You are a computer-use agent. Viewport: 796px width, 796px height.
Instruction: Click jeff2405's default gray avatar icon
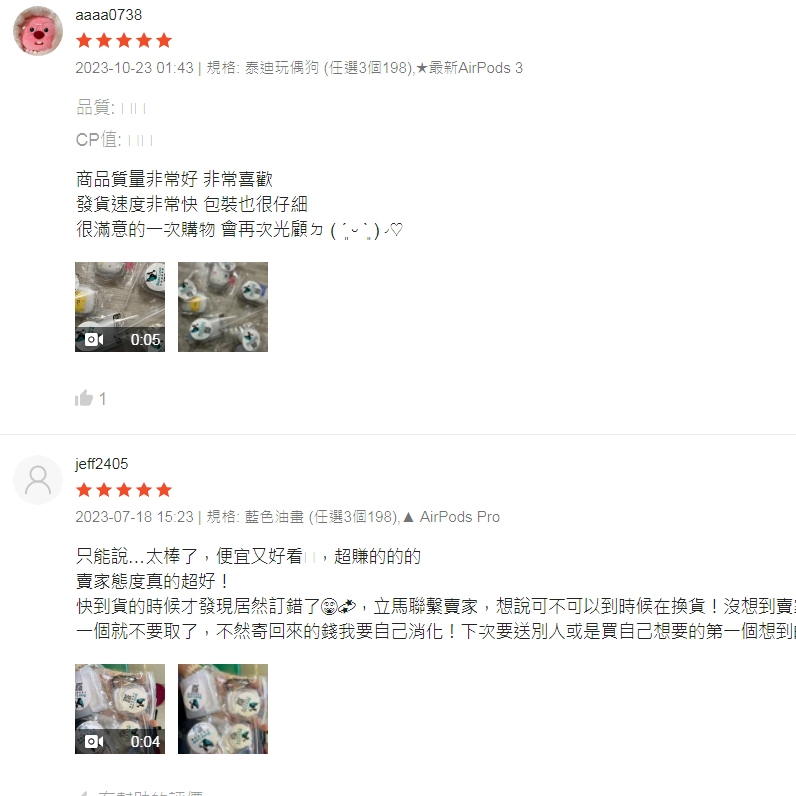pos(38,480)
